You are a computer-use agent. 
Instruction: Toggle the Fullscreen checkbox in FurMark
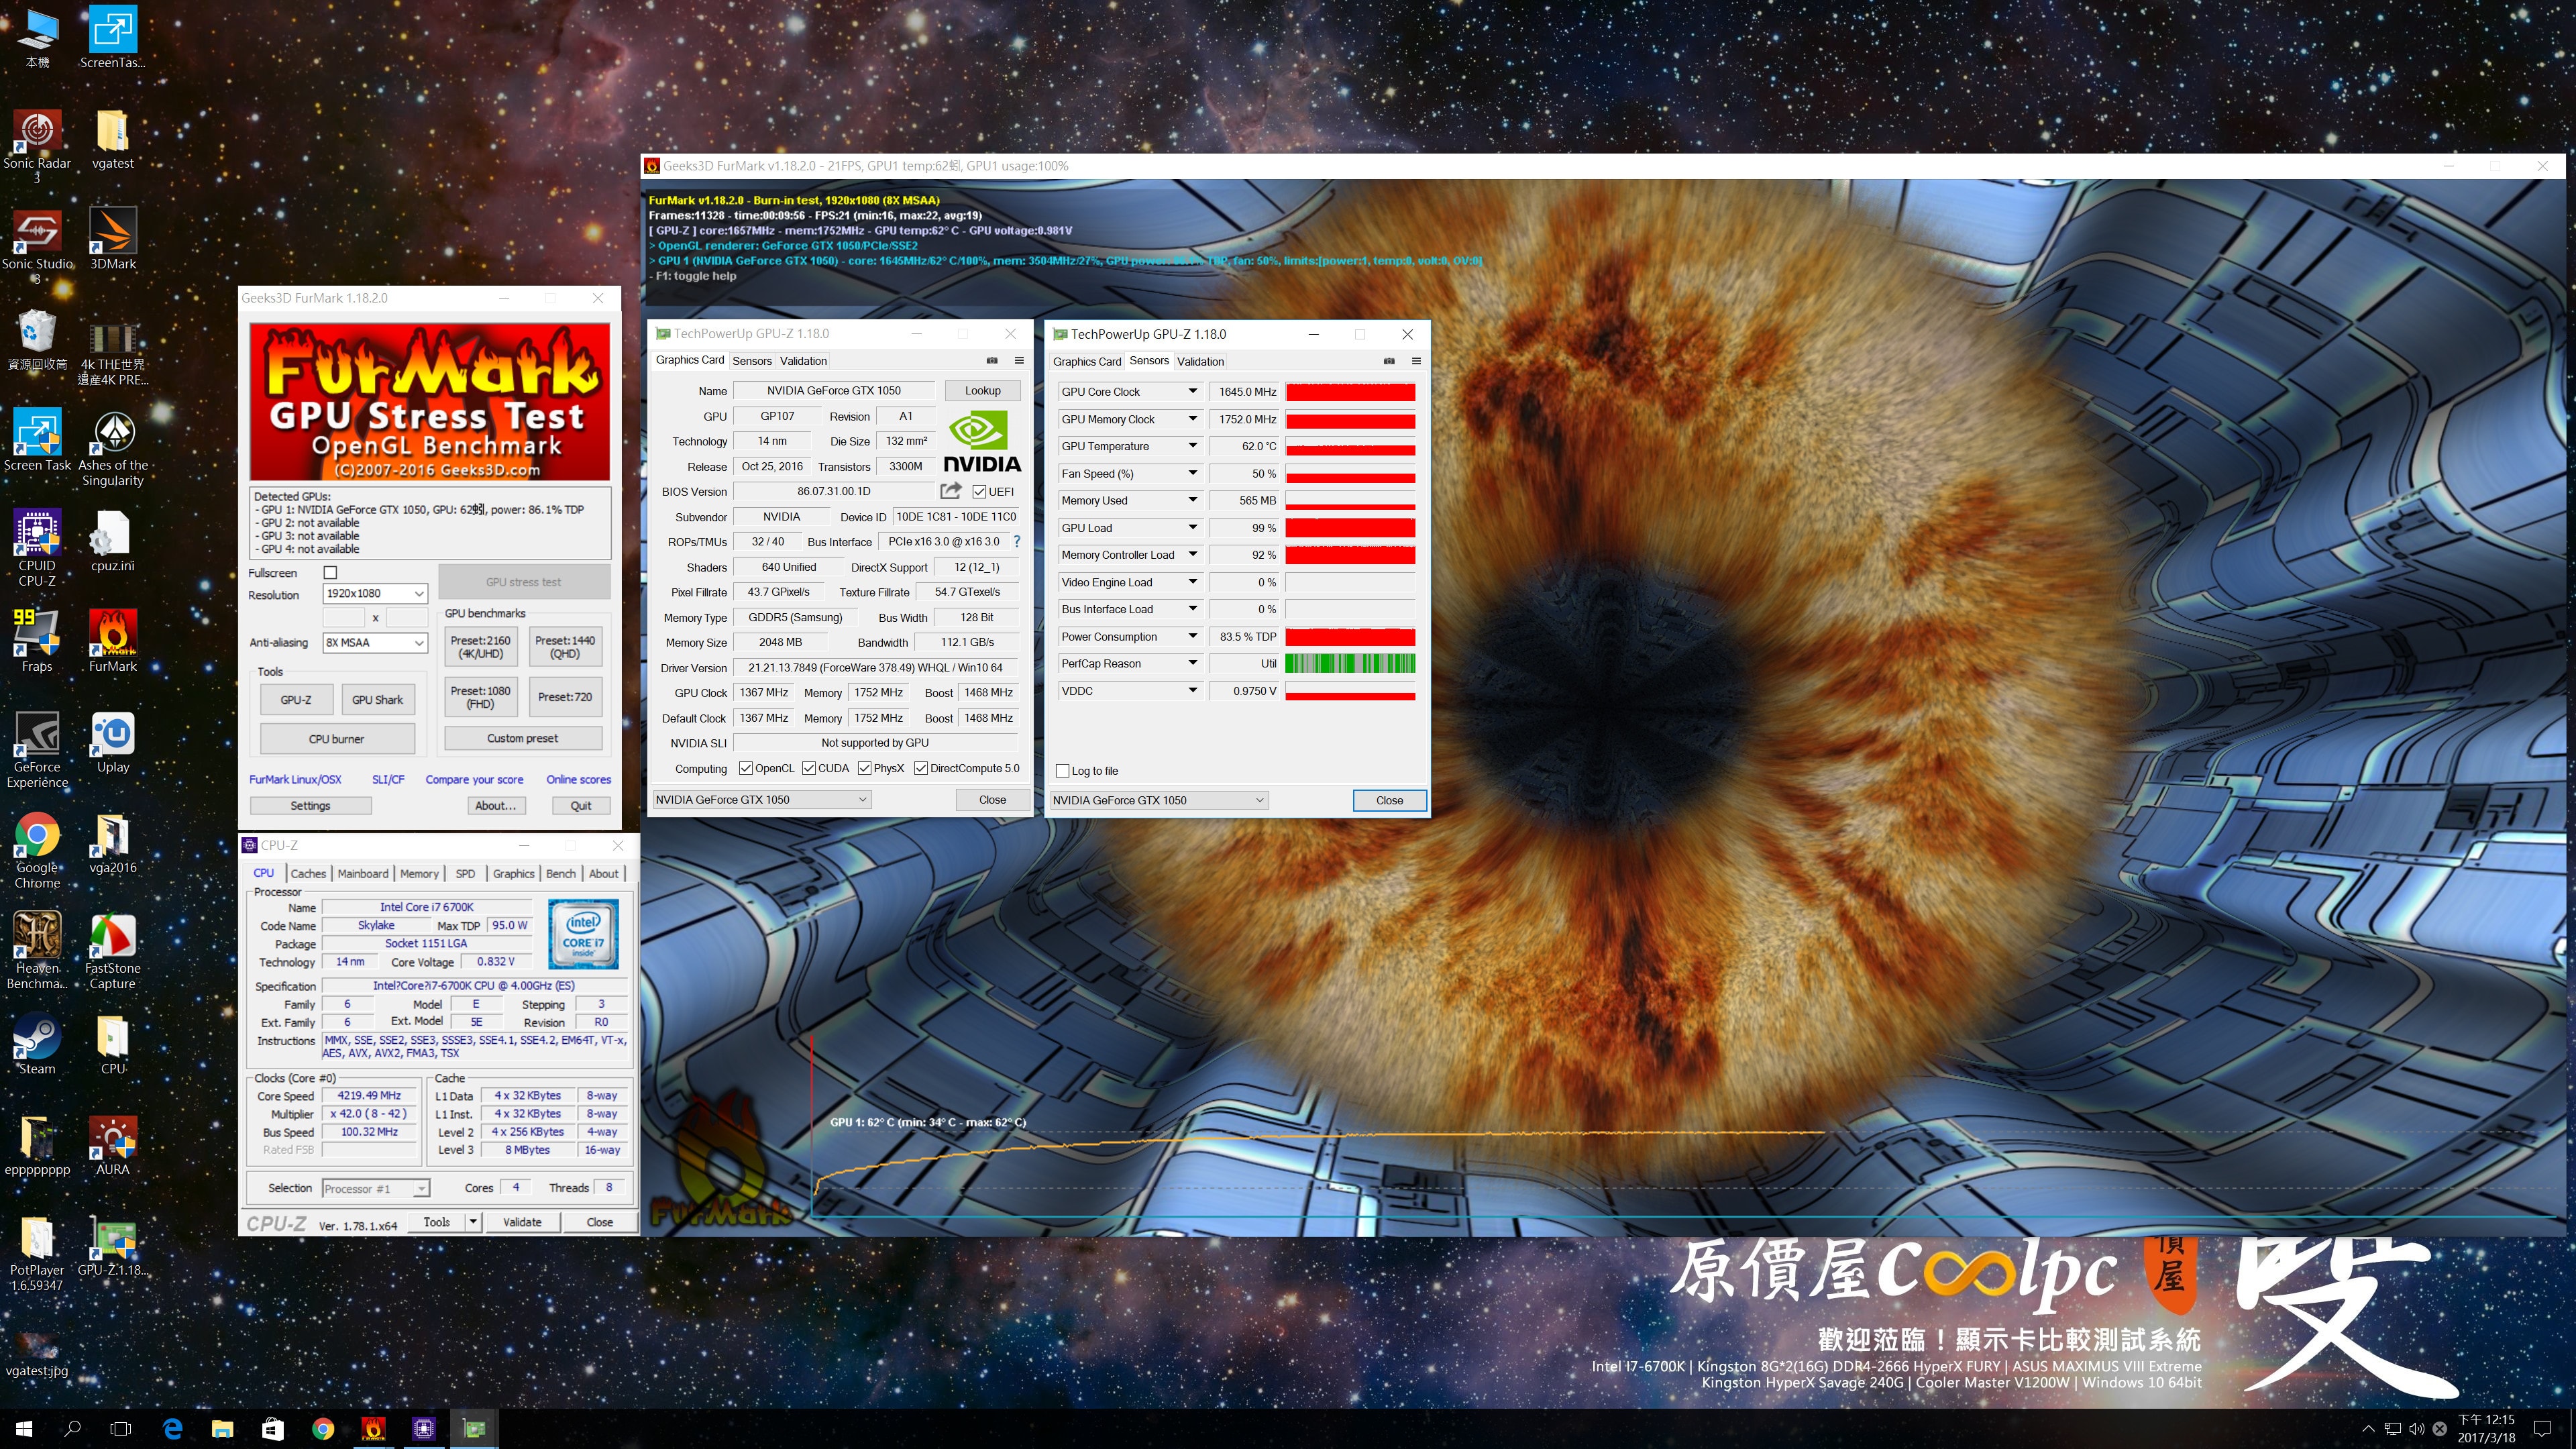pyautogui.click(x=331, y=573)
